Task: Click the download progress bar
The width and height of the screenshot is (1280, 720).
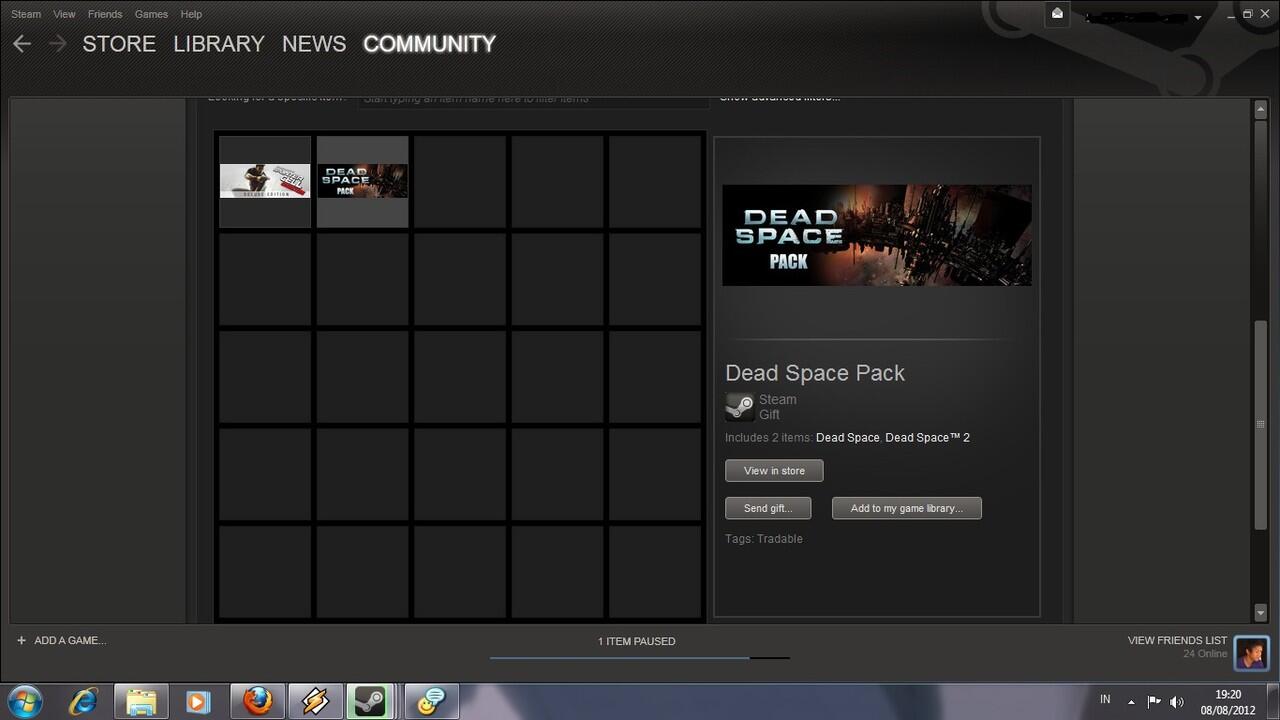Action: (640, 658)
